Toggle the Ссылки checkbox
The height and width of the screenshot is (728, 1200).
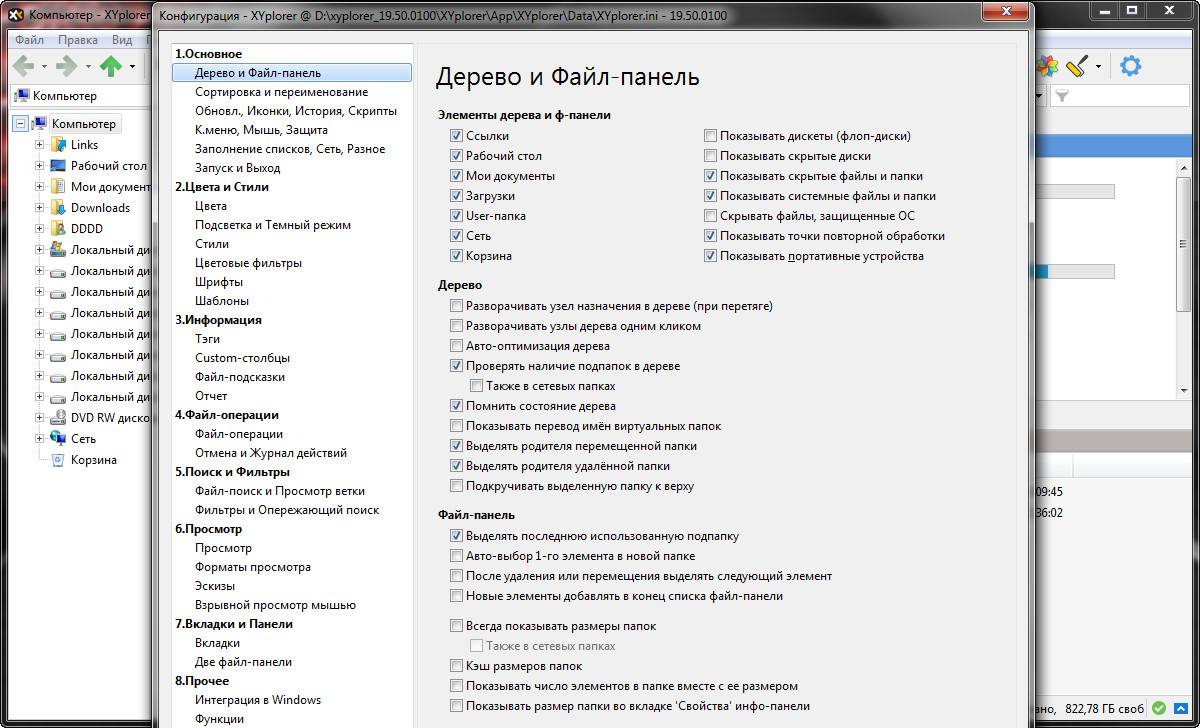pyautogui.click(x=456, y=136)
